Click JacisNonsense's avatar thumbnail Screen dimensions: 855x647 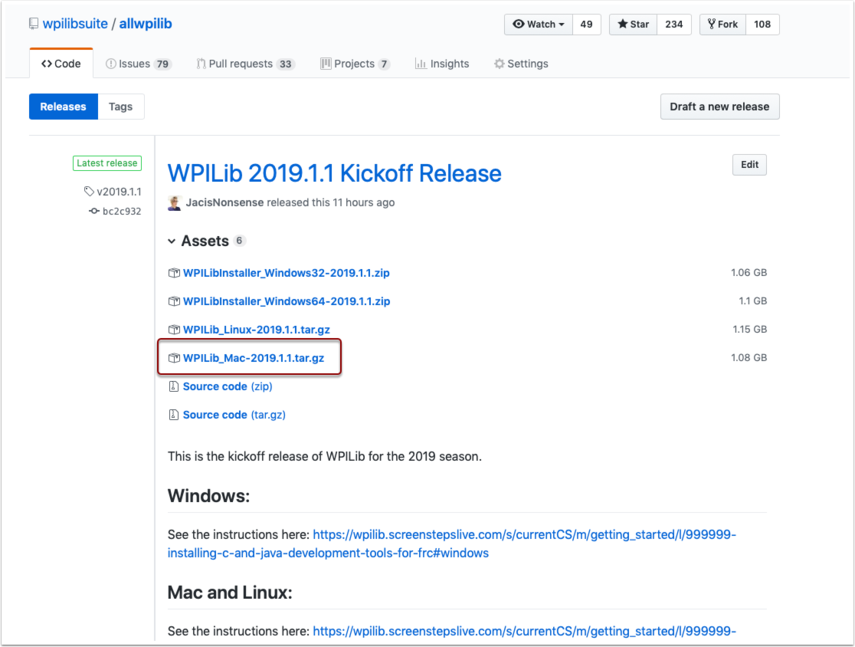[175, 203]
